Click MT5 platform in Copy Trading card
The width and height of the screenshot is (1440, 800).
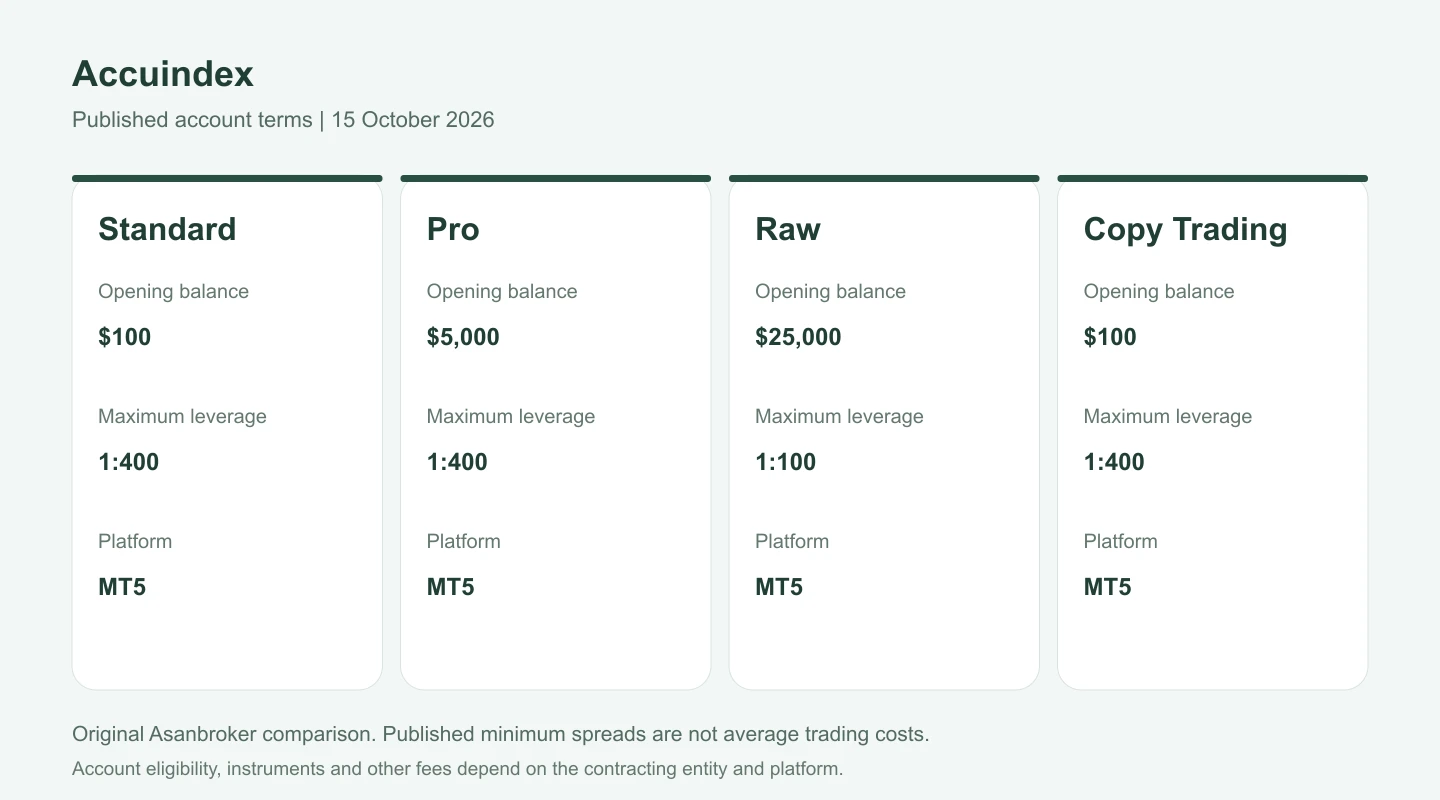[x=1108, y=587]
